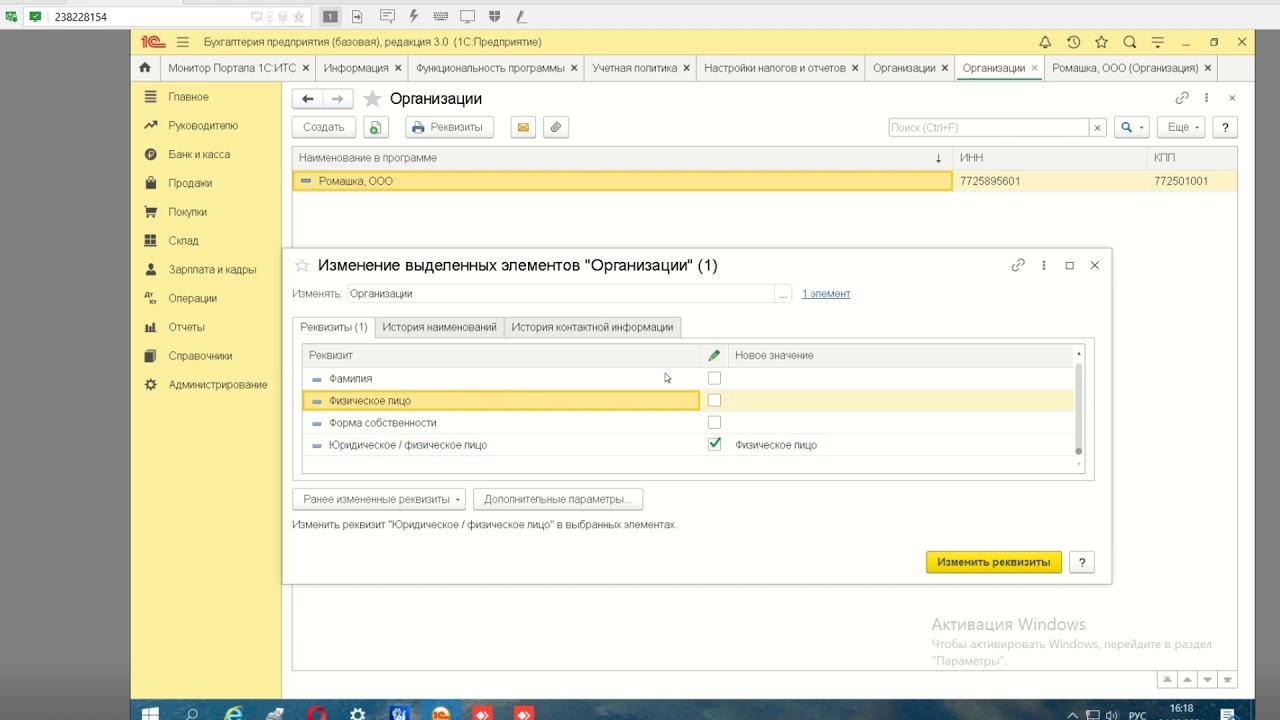Click the Создать button
1280x720 pixels.
pos(324,127)
